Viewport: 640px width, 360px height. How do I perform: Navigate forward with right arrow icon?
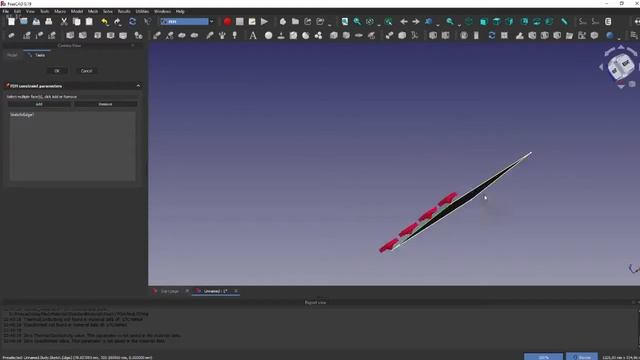416,22
